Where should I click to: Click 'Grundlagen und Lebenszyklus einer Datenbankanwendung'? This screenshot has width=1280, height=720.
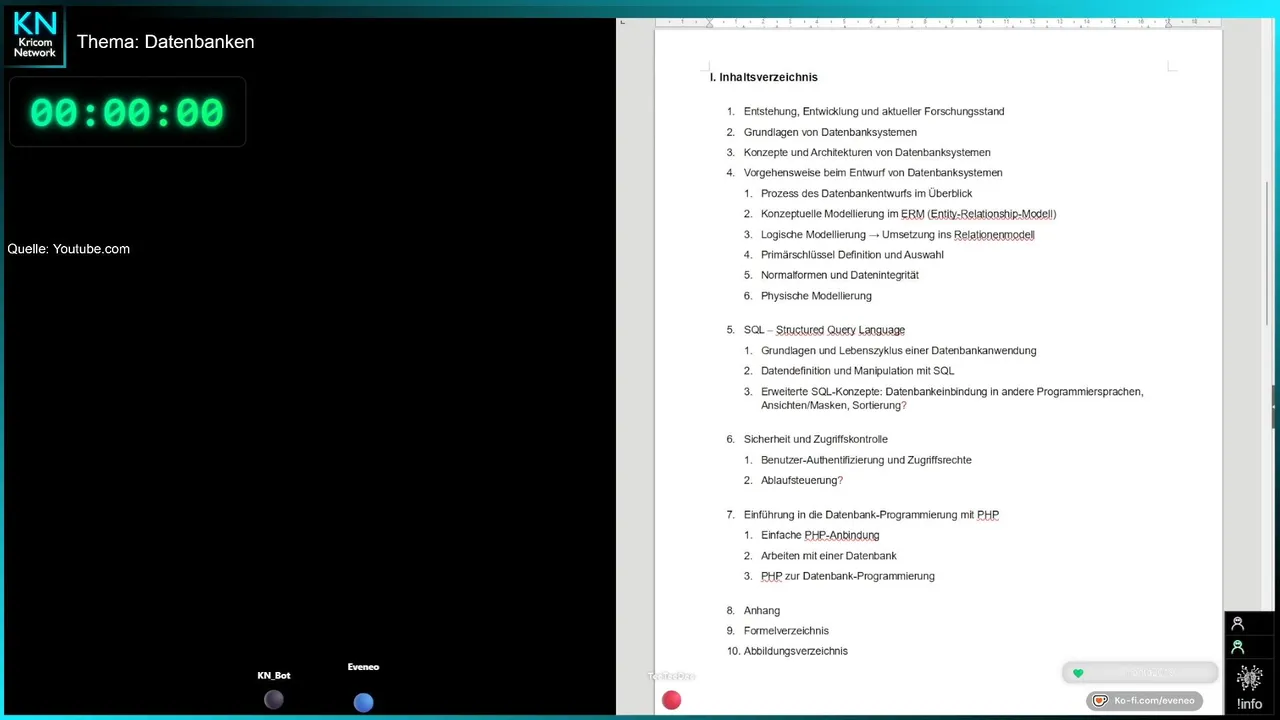pos(898,351)
